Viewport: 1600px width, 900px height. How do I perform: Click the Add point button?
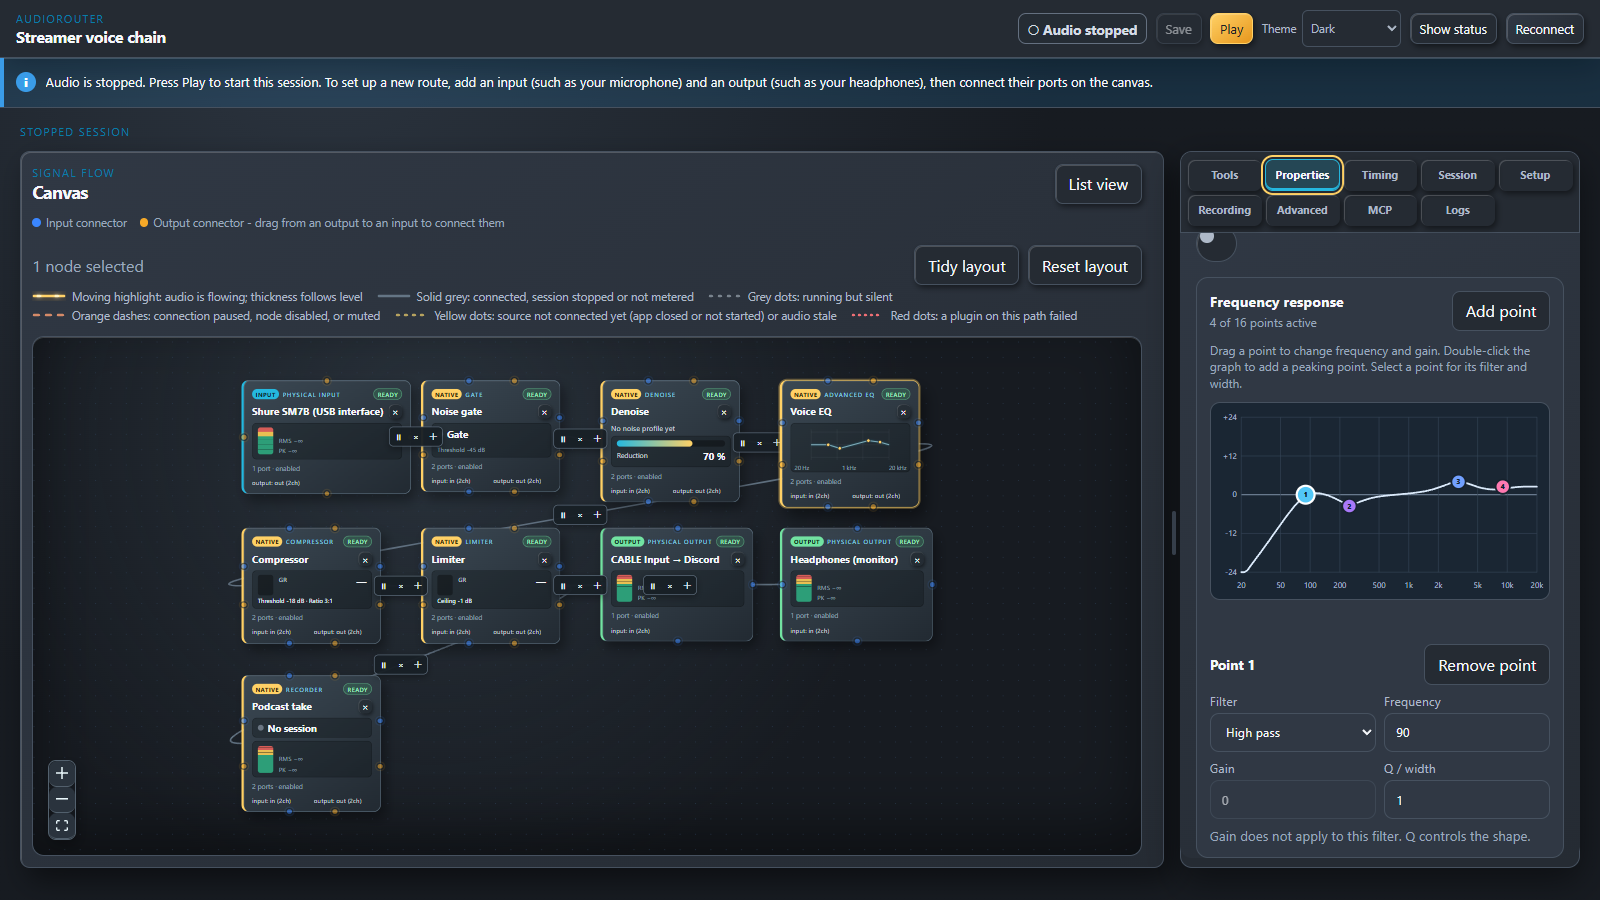click(1500, 311)
